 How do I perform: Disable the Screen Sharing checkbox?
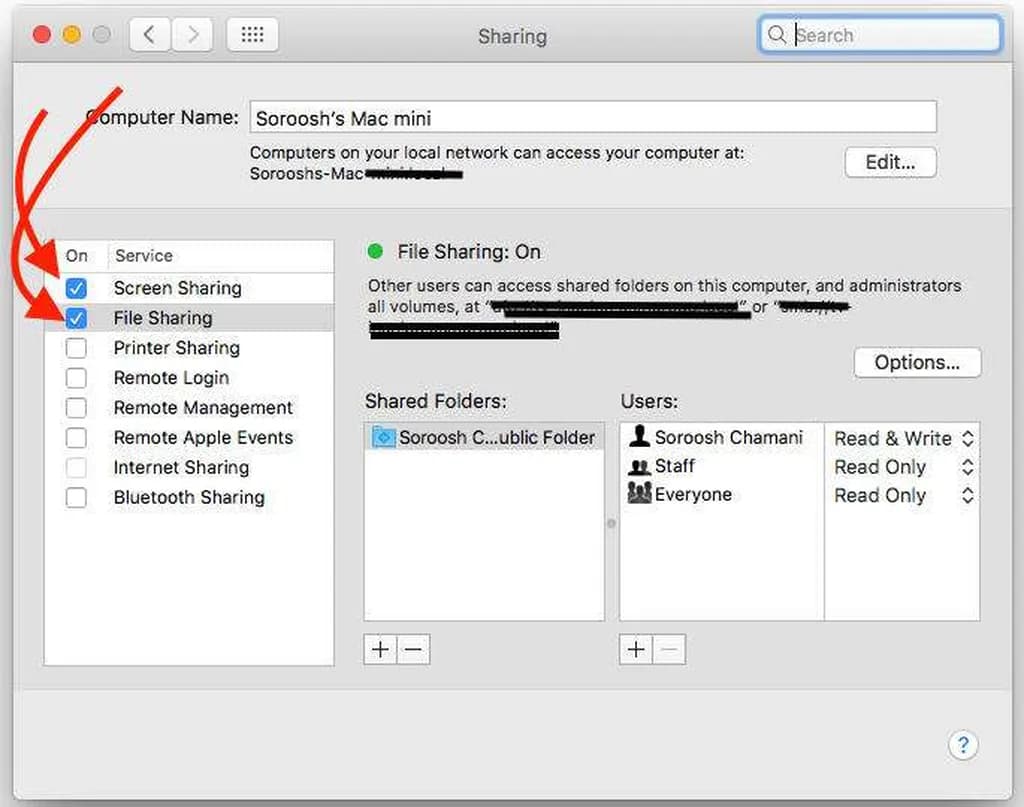(76, 288)
